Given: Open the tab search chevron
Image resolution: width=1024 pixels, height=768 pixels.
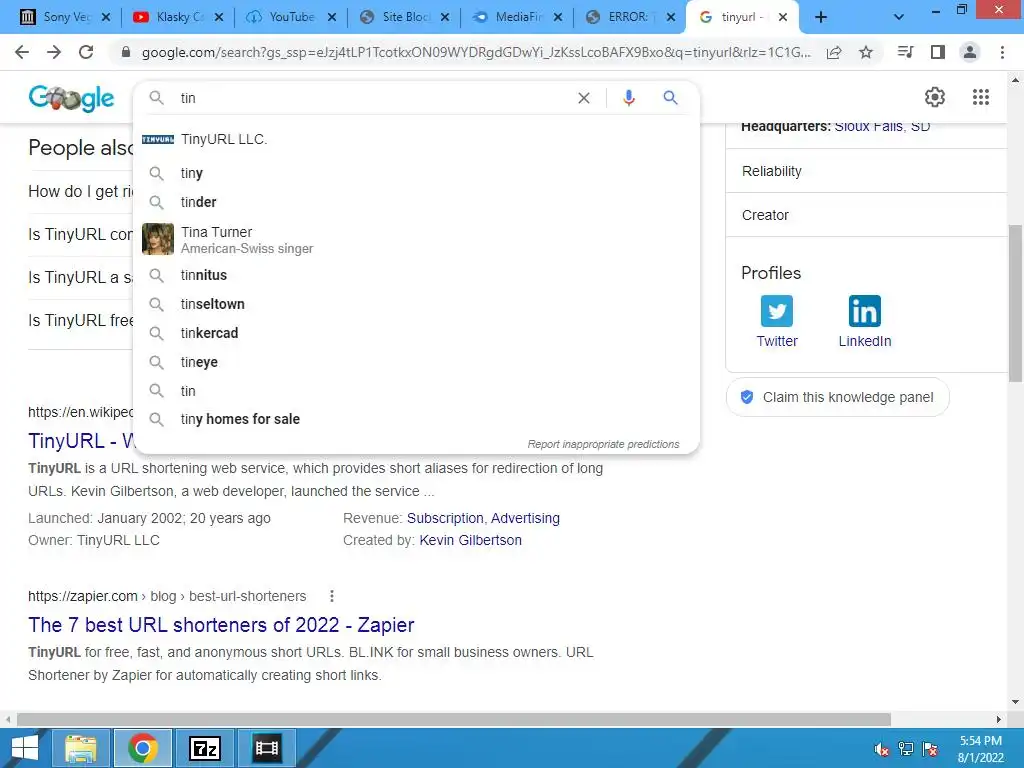Looking at the screenshot, I should point(899,17).
